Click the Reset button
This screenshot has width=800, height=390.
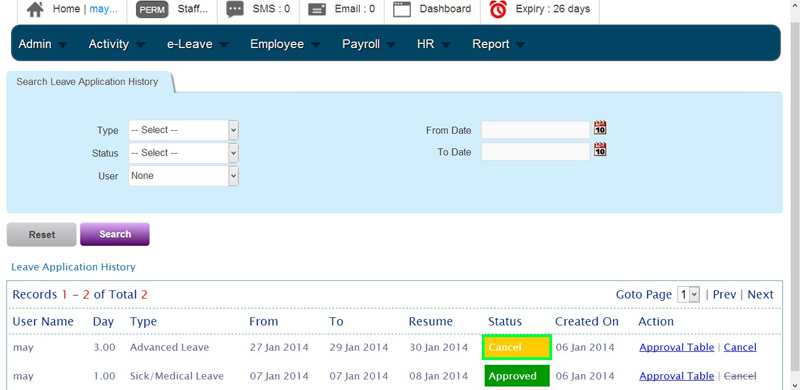[41, 235]
